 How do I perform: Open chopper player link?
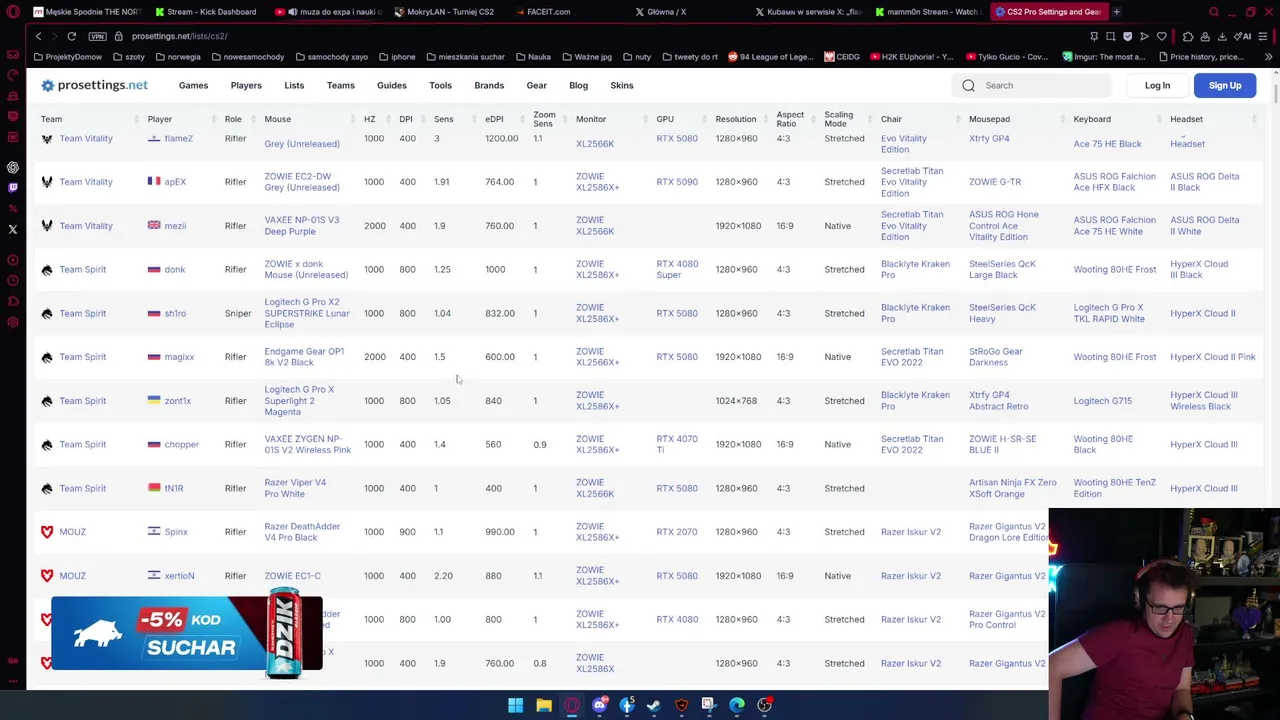(181, 444)
